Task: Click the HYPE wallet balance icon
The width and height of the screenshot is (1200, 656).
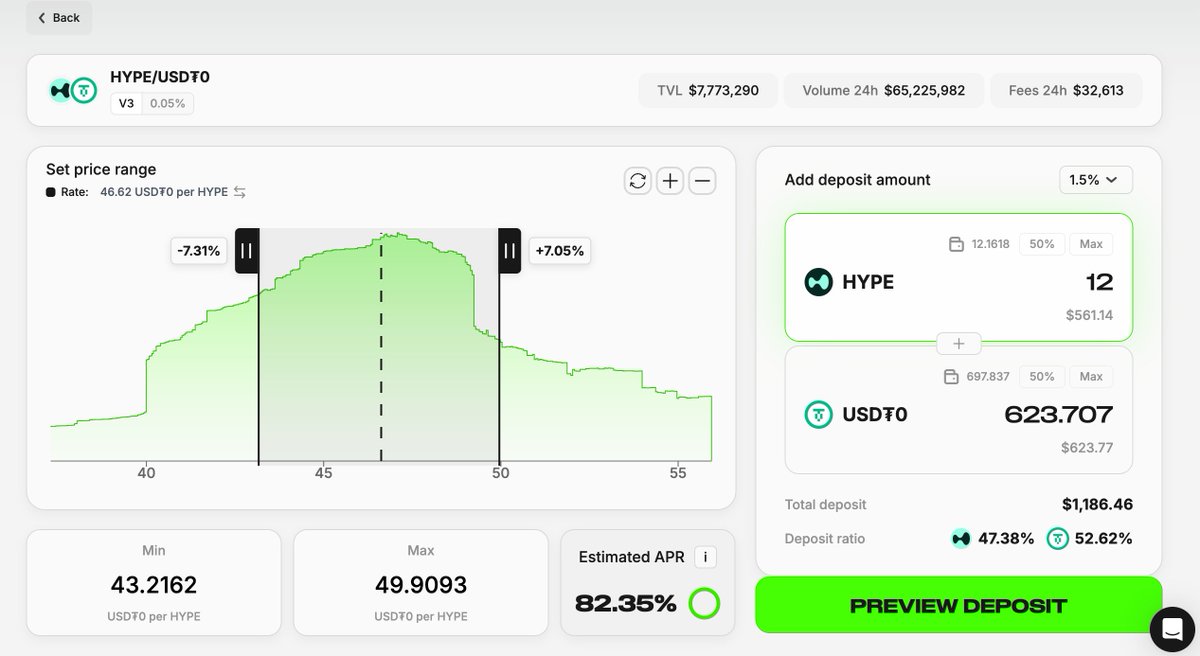Action: (x=956, y=244)
